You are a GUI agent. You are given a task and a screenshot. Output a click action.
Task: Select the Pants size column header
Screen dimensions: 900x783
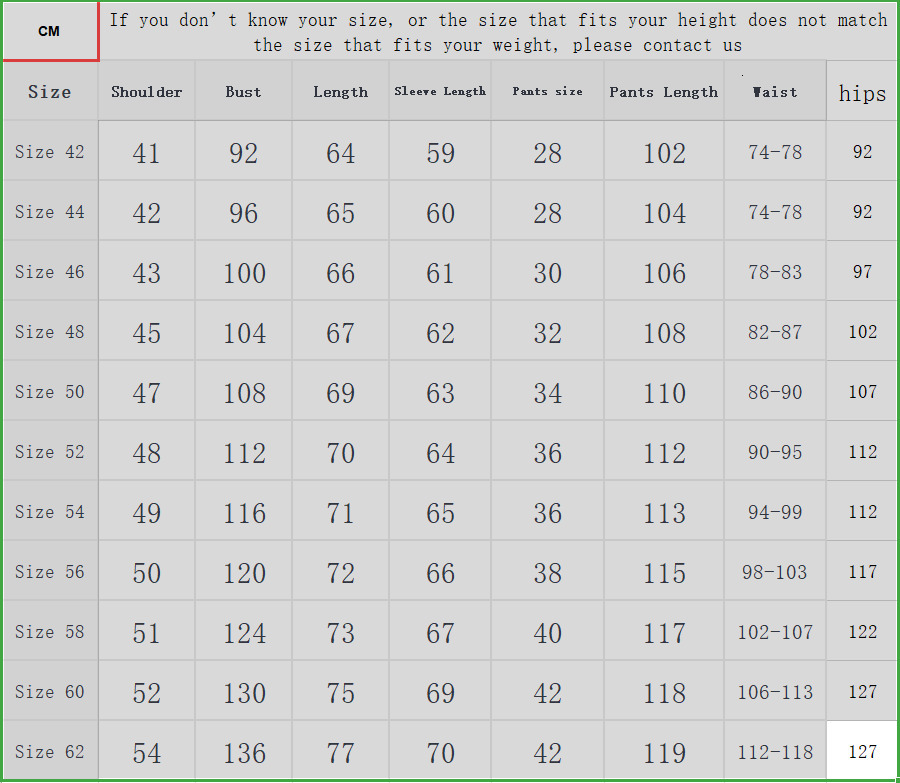point(547,92)
